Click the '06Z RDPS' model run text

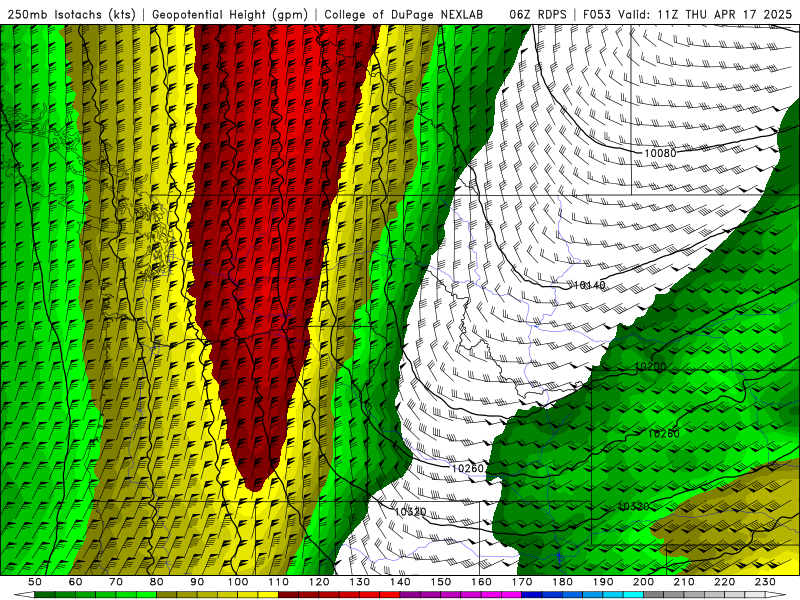coord(538,15)
